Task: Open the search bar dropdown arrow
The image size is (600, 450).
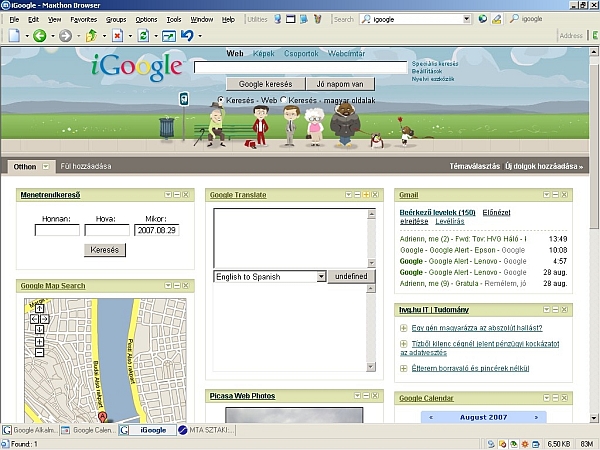Action: click(x=466, y=19)
